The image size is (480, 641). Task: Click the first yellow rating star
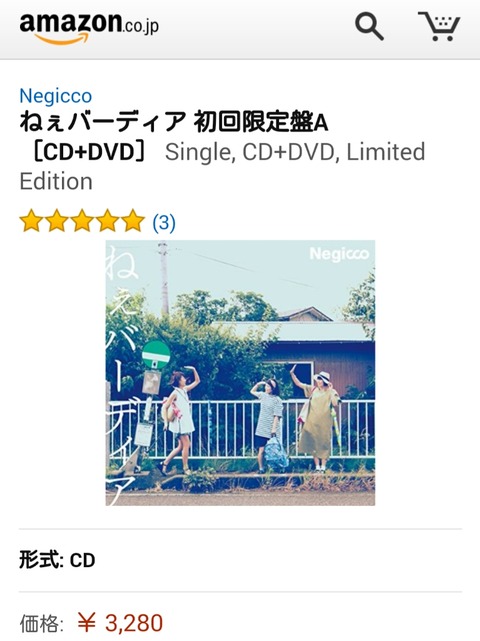pyautogui.click(x=31, y=221)
